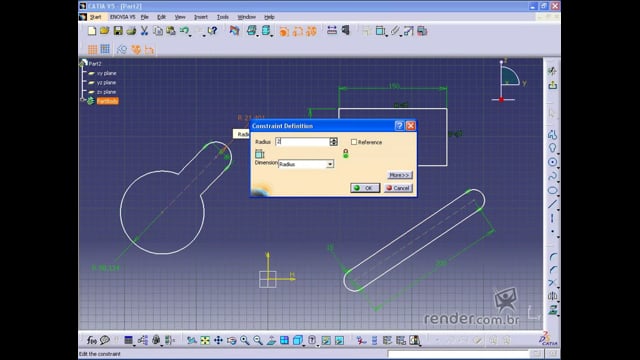Click the Radius spinner arrows
640x360 pixels.
[x=333, y=141]
